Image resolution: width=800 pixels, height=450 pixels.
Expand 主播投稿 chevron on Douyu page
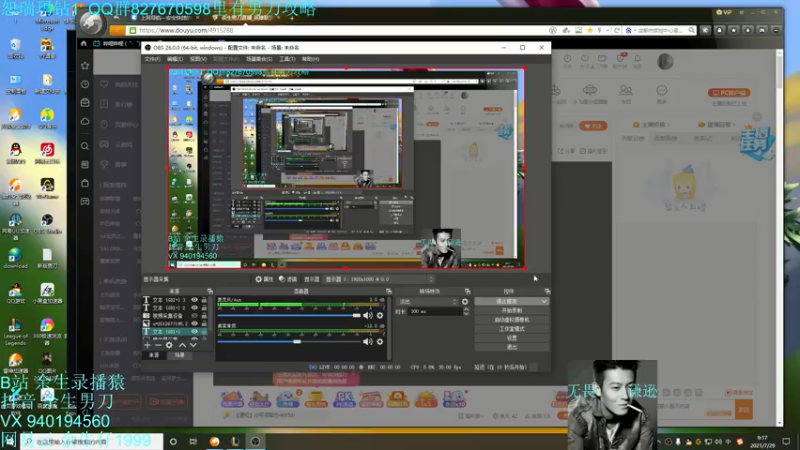tap(669, 124)
